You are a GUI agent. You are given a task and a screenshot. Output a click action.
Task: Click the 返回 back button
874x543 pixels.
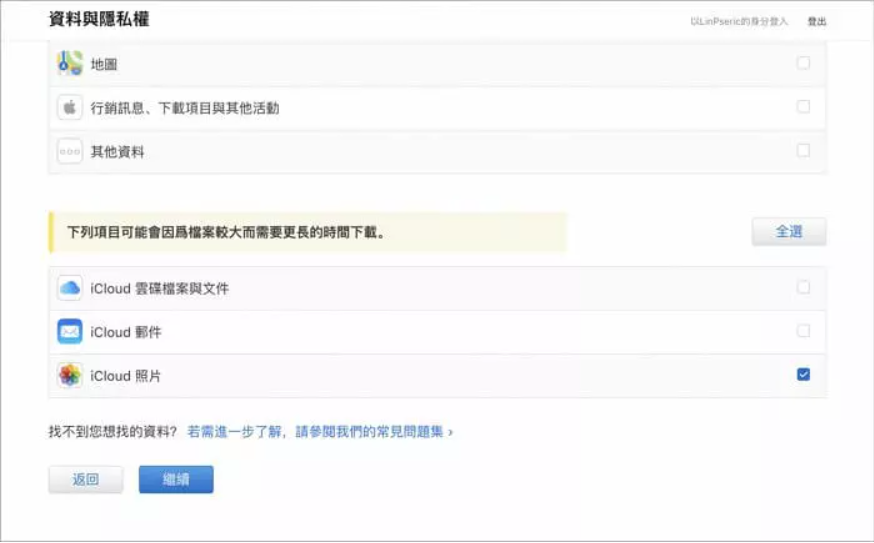tap(85, 479)
